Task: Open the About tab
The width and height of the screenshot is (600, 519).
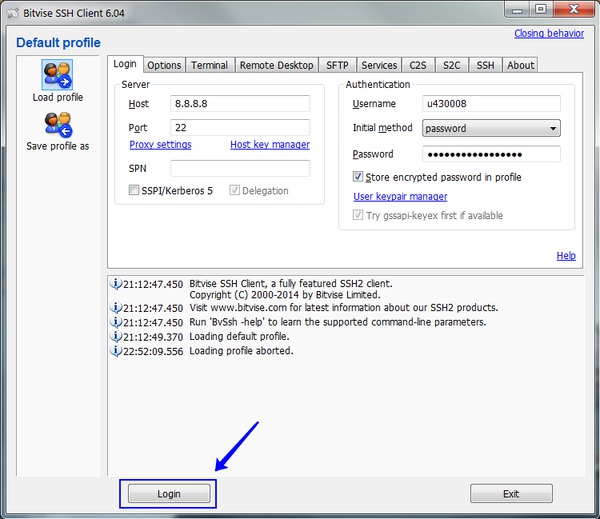Action: (520, 65)
